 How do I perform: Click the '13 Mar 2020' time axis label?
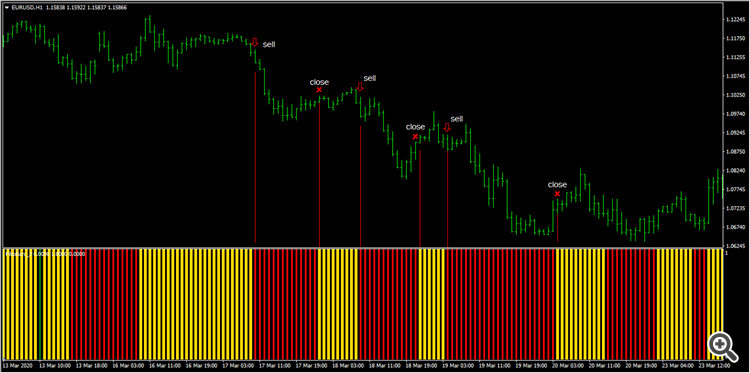[x=17, y=365]
